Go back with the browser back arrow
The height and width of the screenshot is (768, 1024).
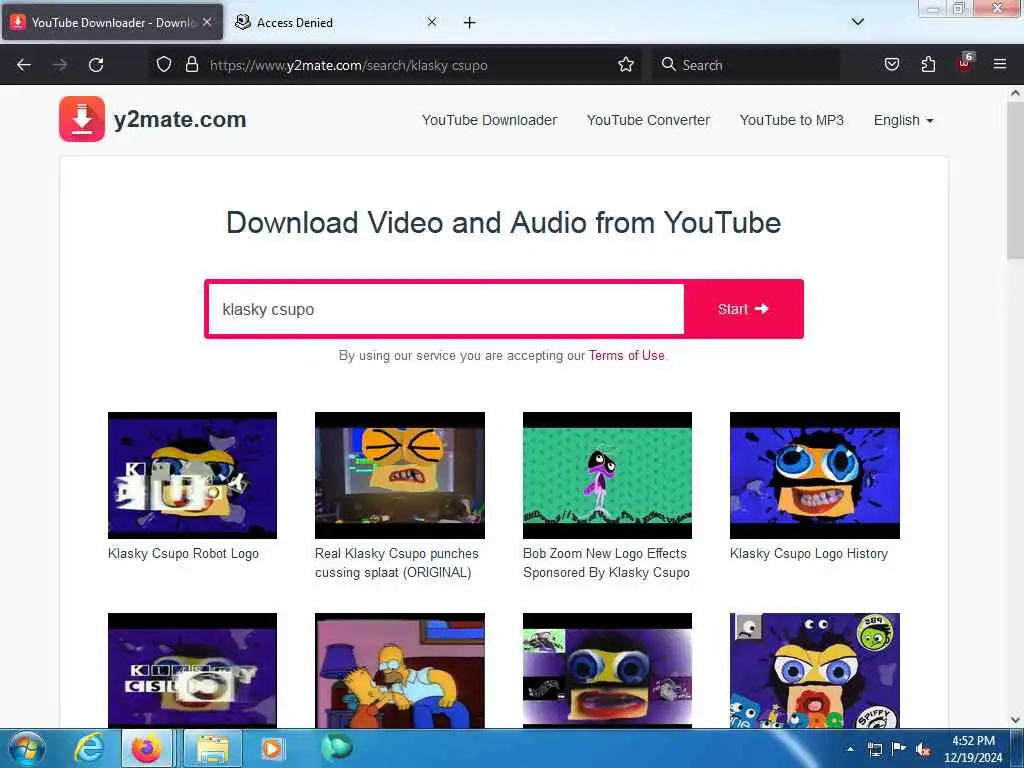[x=24, y=65]
